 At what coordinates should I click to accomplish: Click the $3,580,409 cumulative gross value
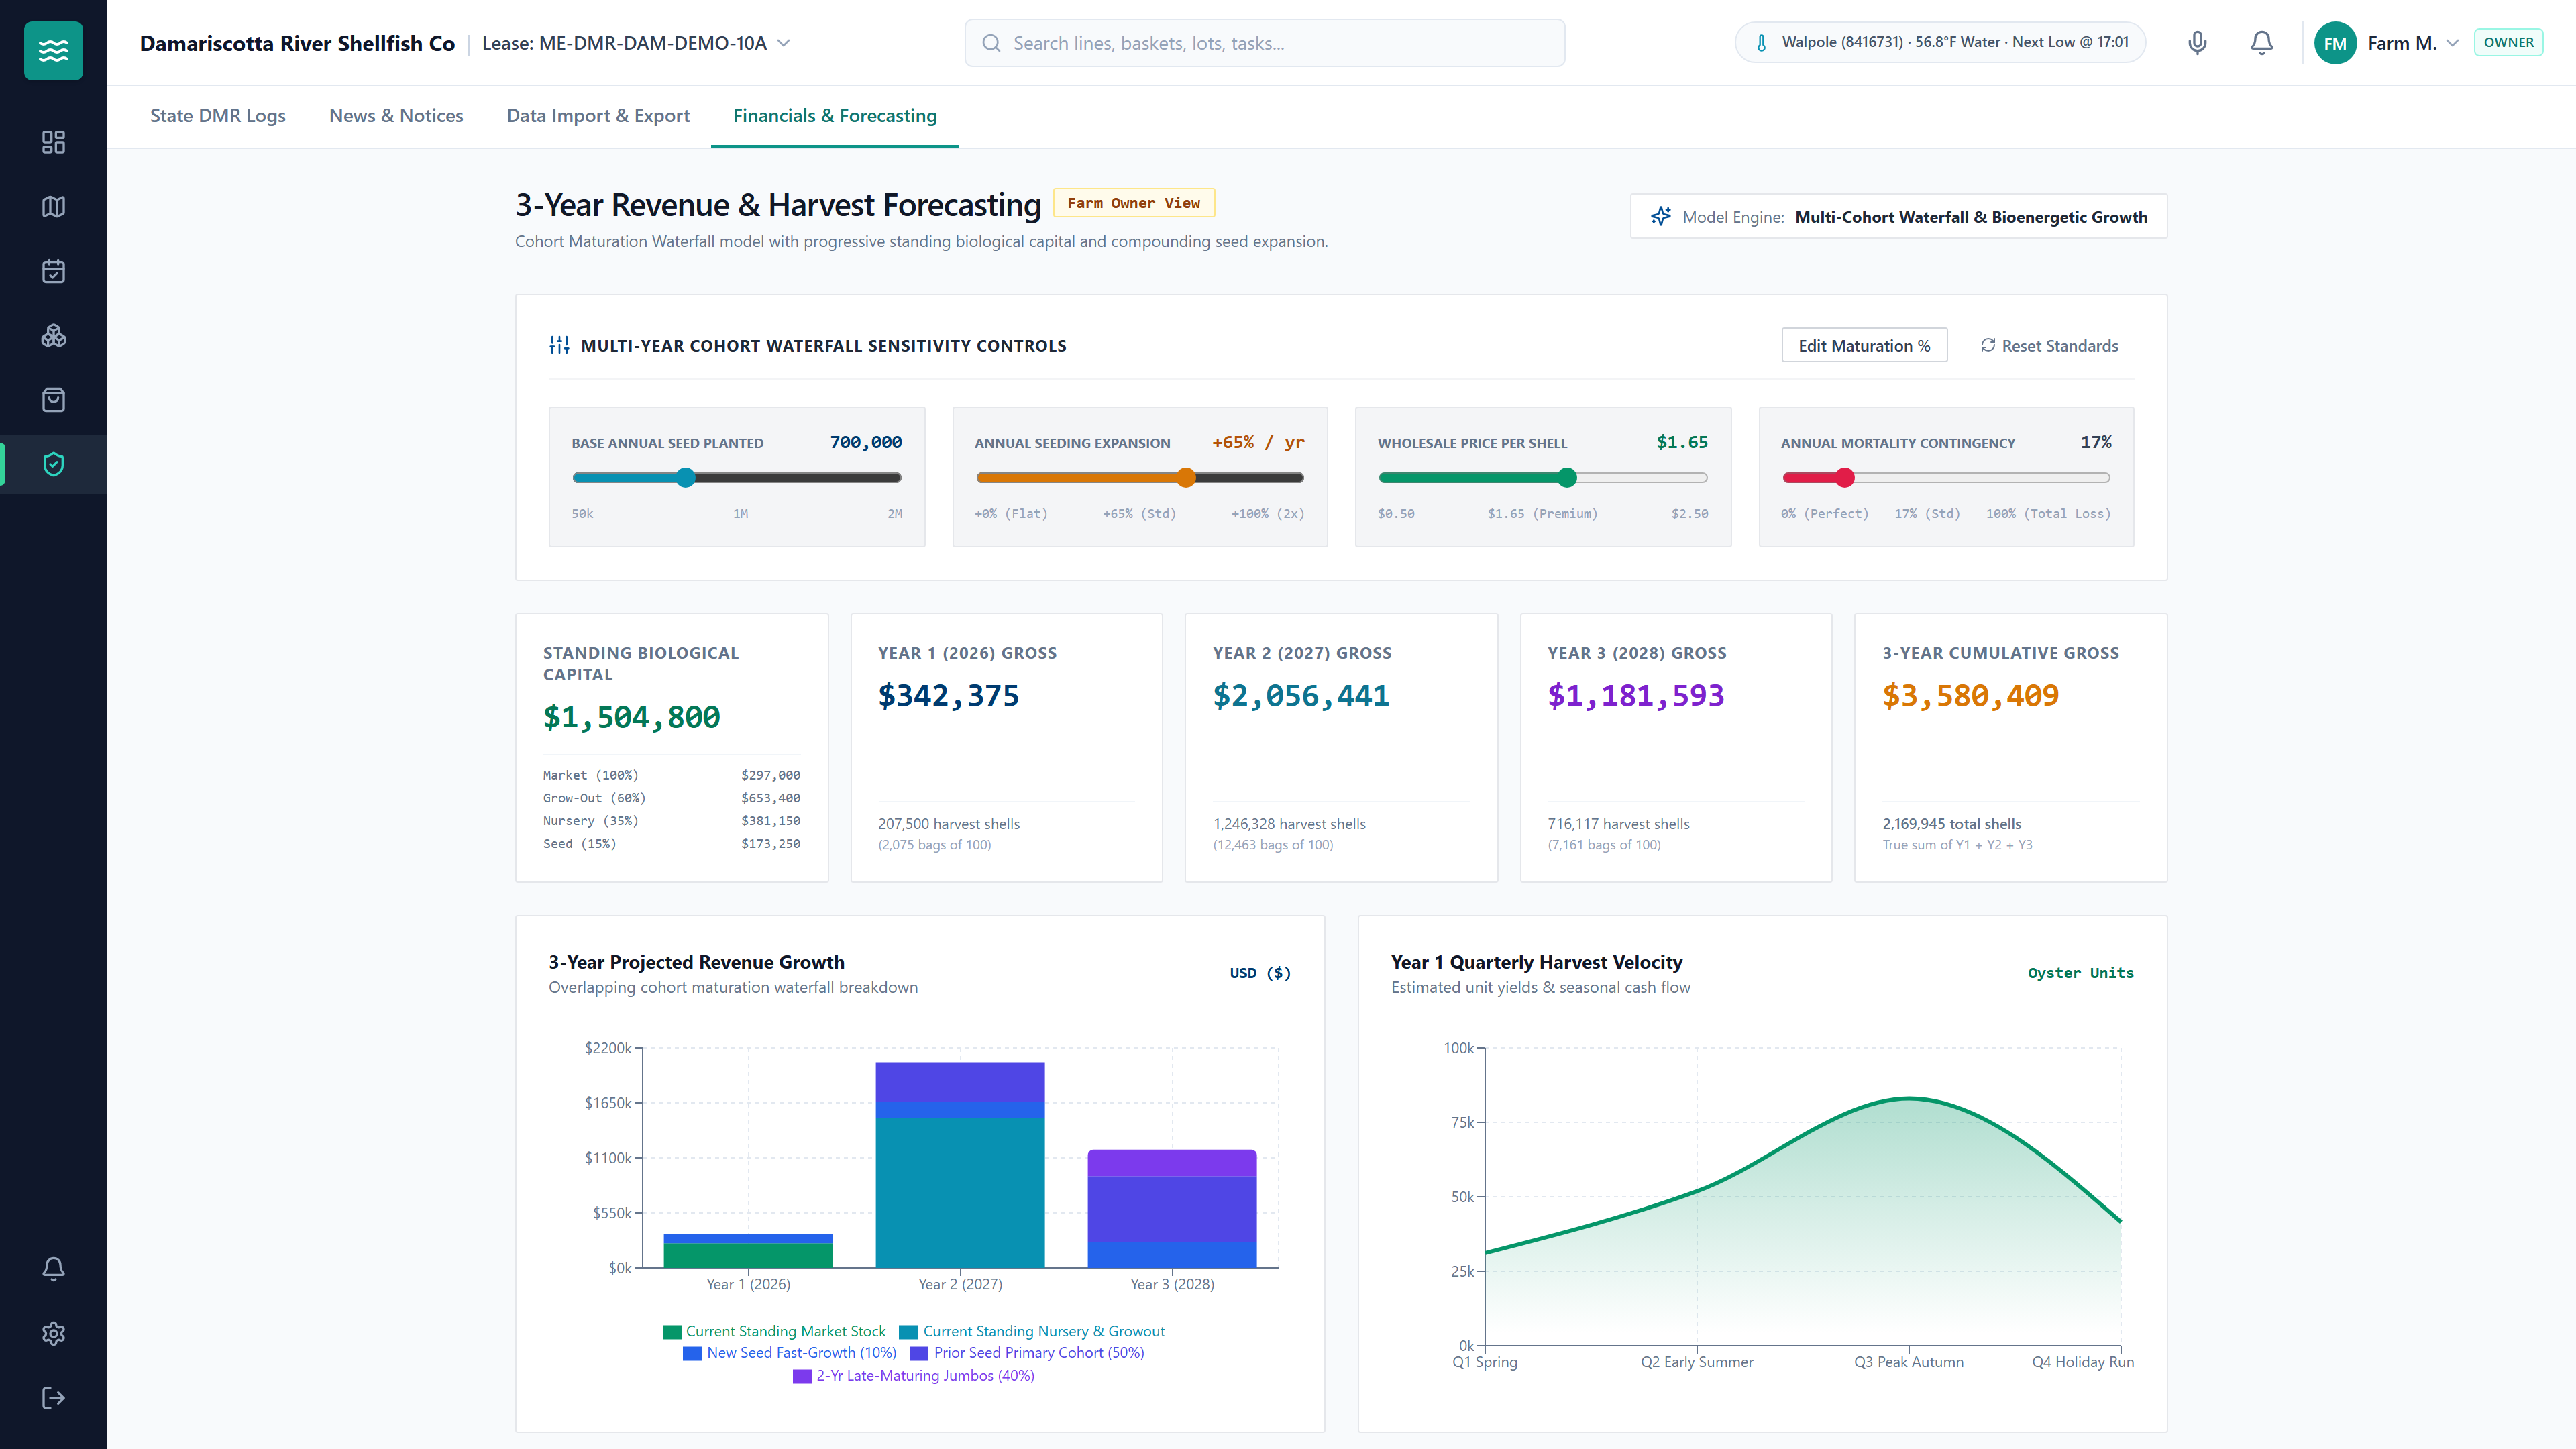1970,695
